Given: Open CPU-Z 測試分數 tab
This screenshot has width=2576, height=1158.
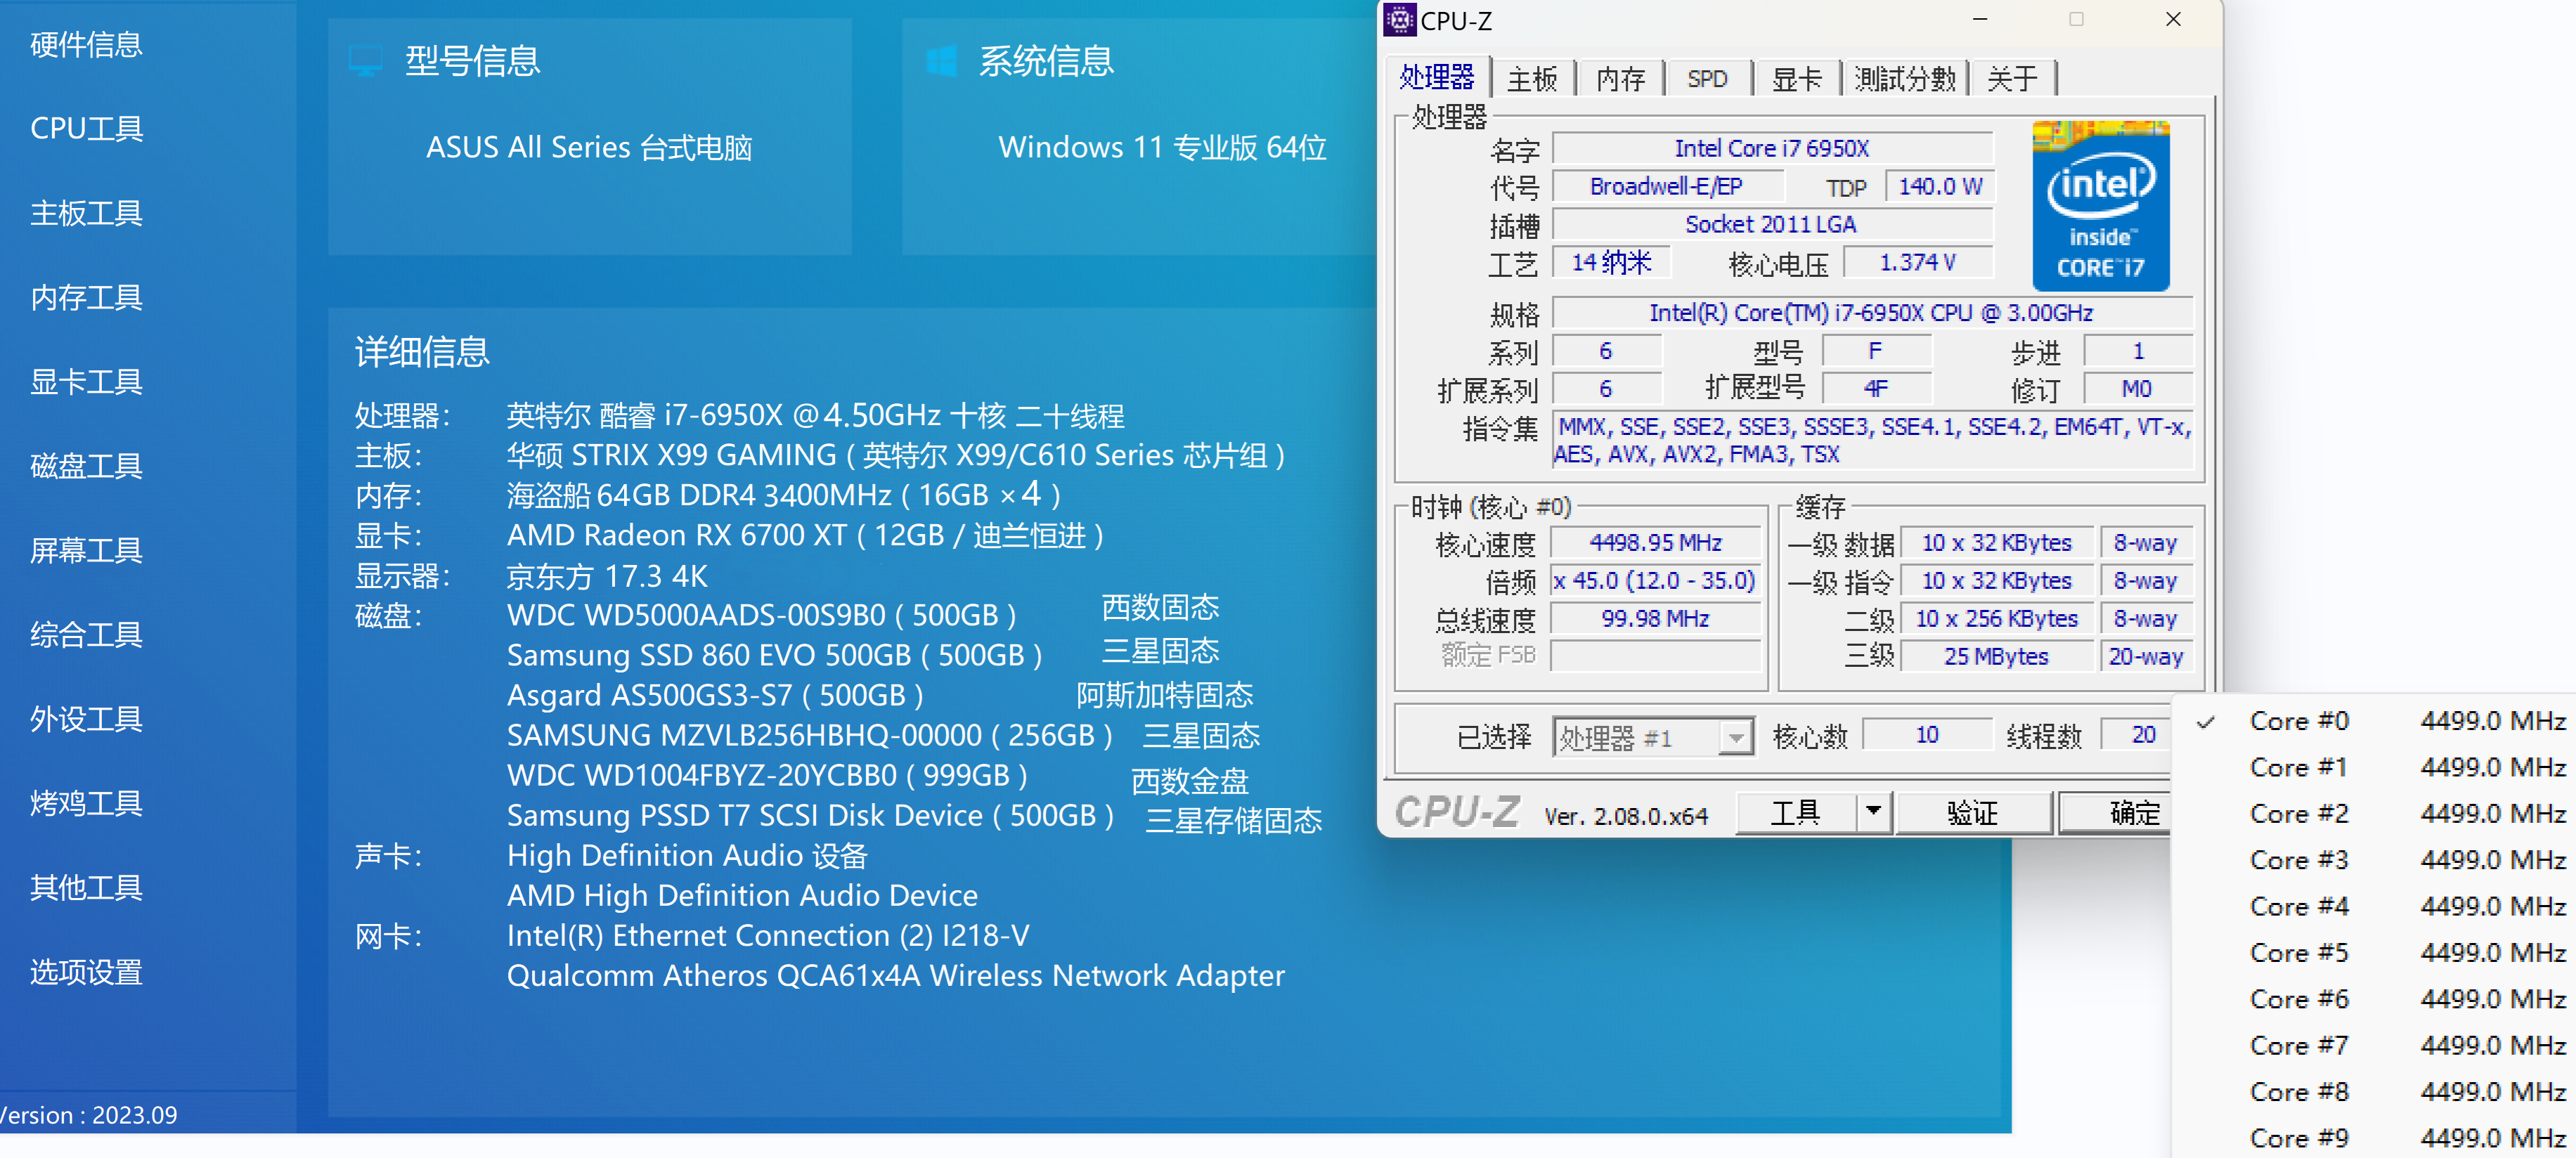Looking at the screenshot, I should [1904, 79].
